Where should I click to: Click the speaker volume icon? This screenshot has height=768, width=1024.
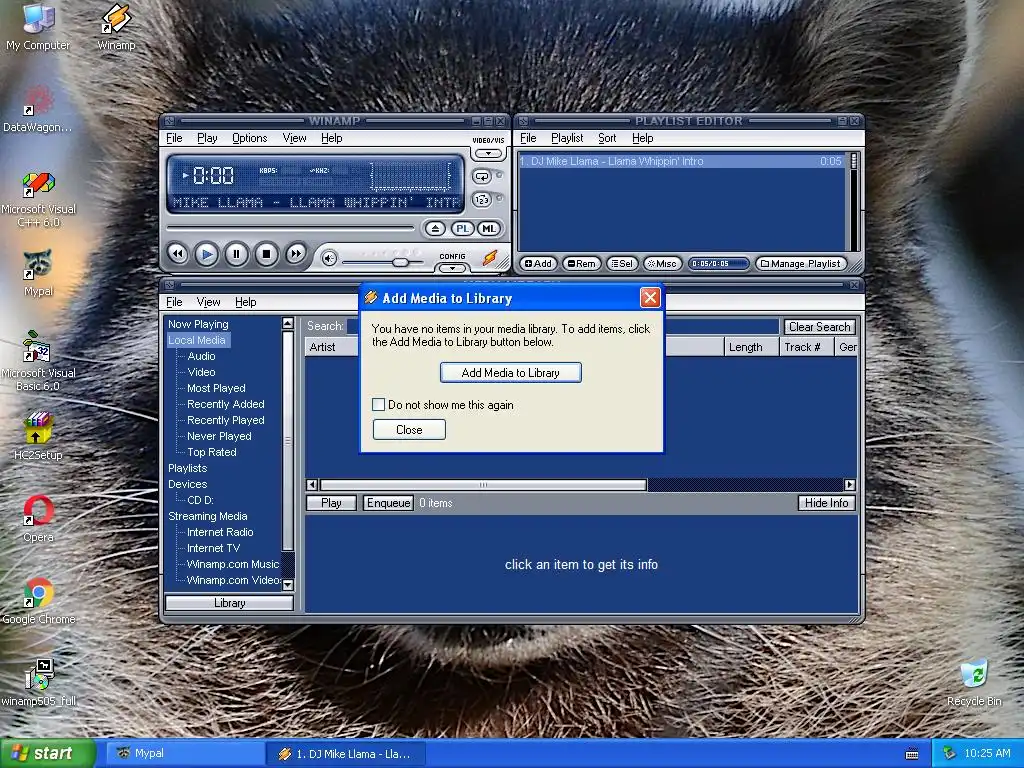point(329,259)
